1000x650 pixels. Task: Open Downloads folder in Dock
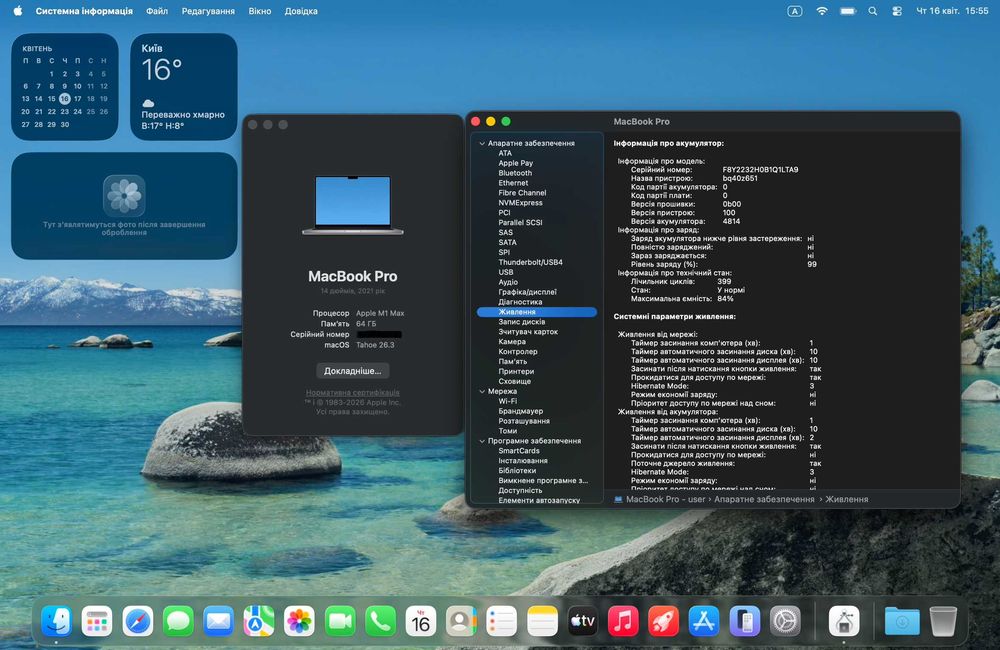click(x=902, y=621)
